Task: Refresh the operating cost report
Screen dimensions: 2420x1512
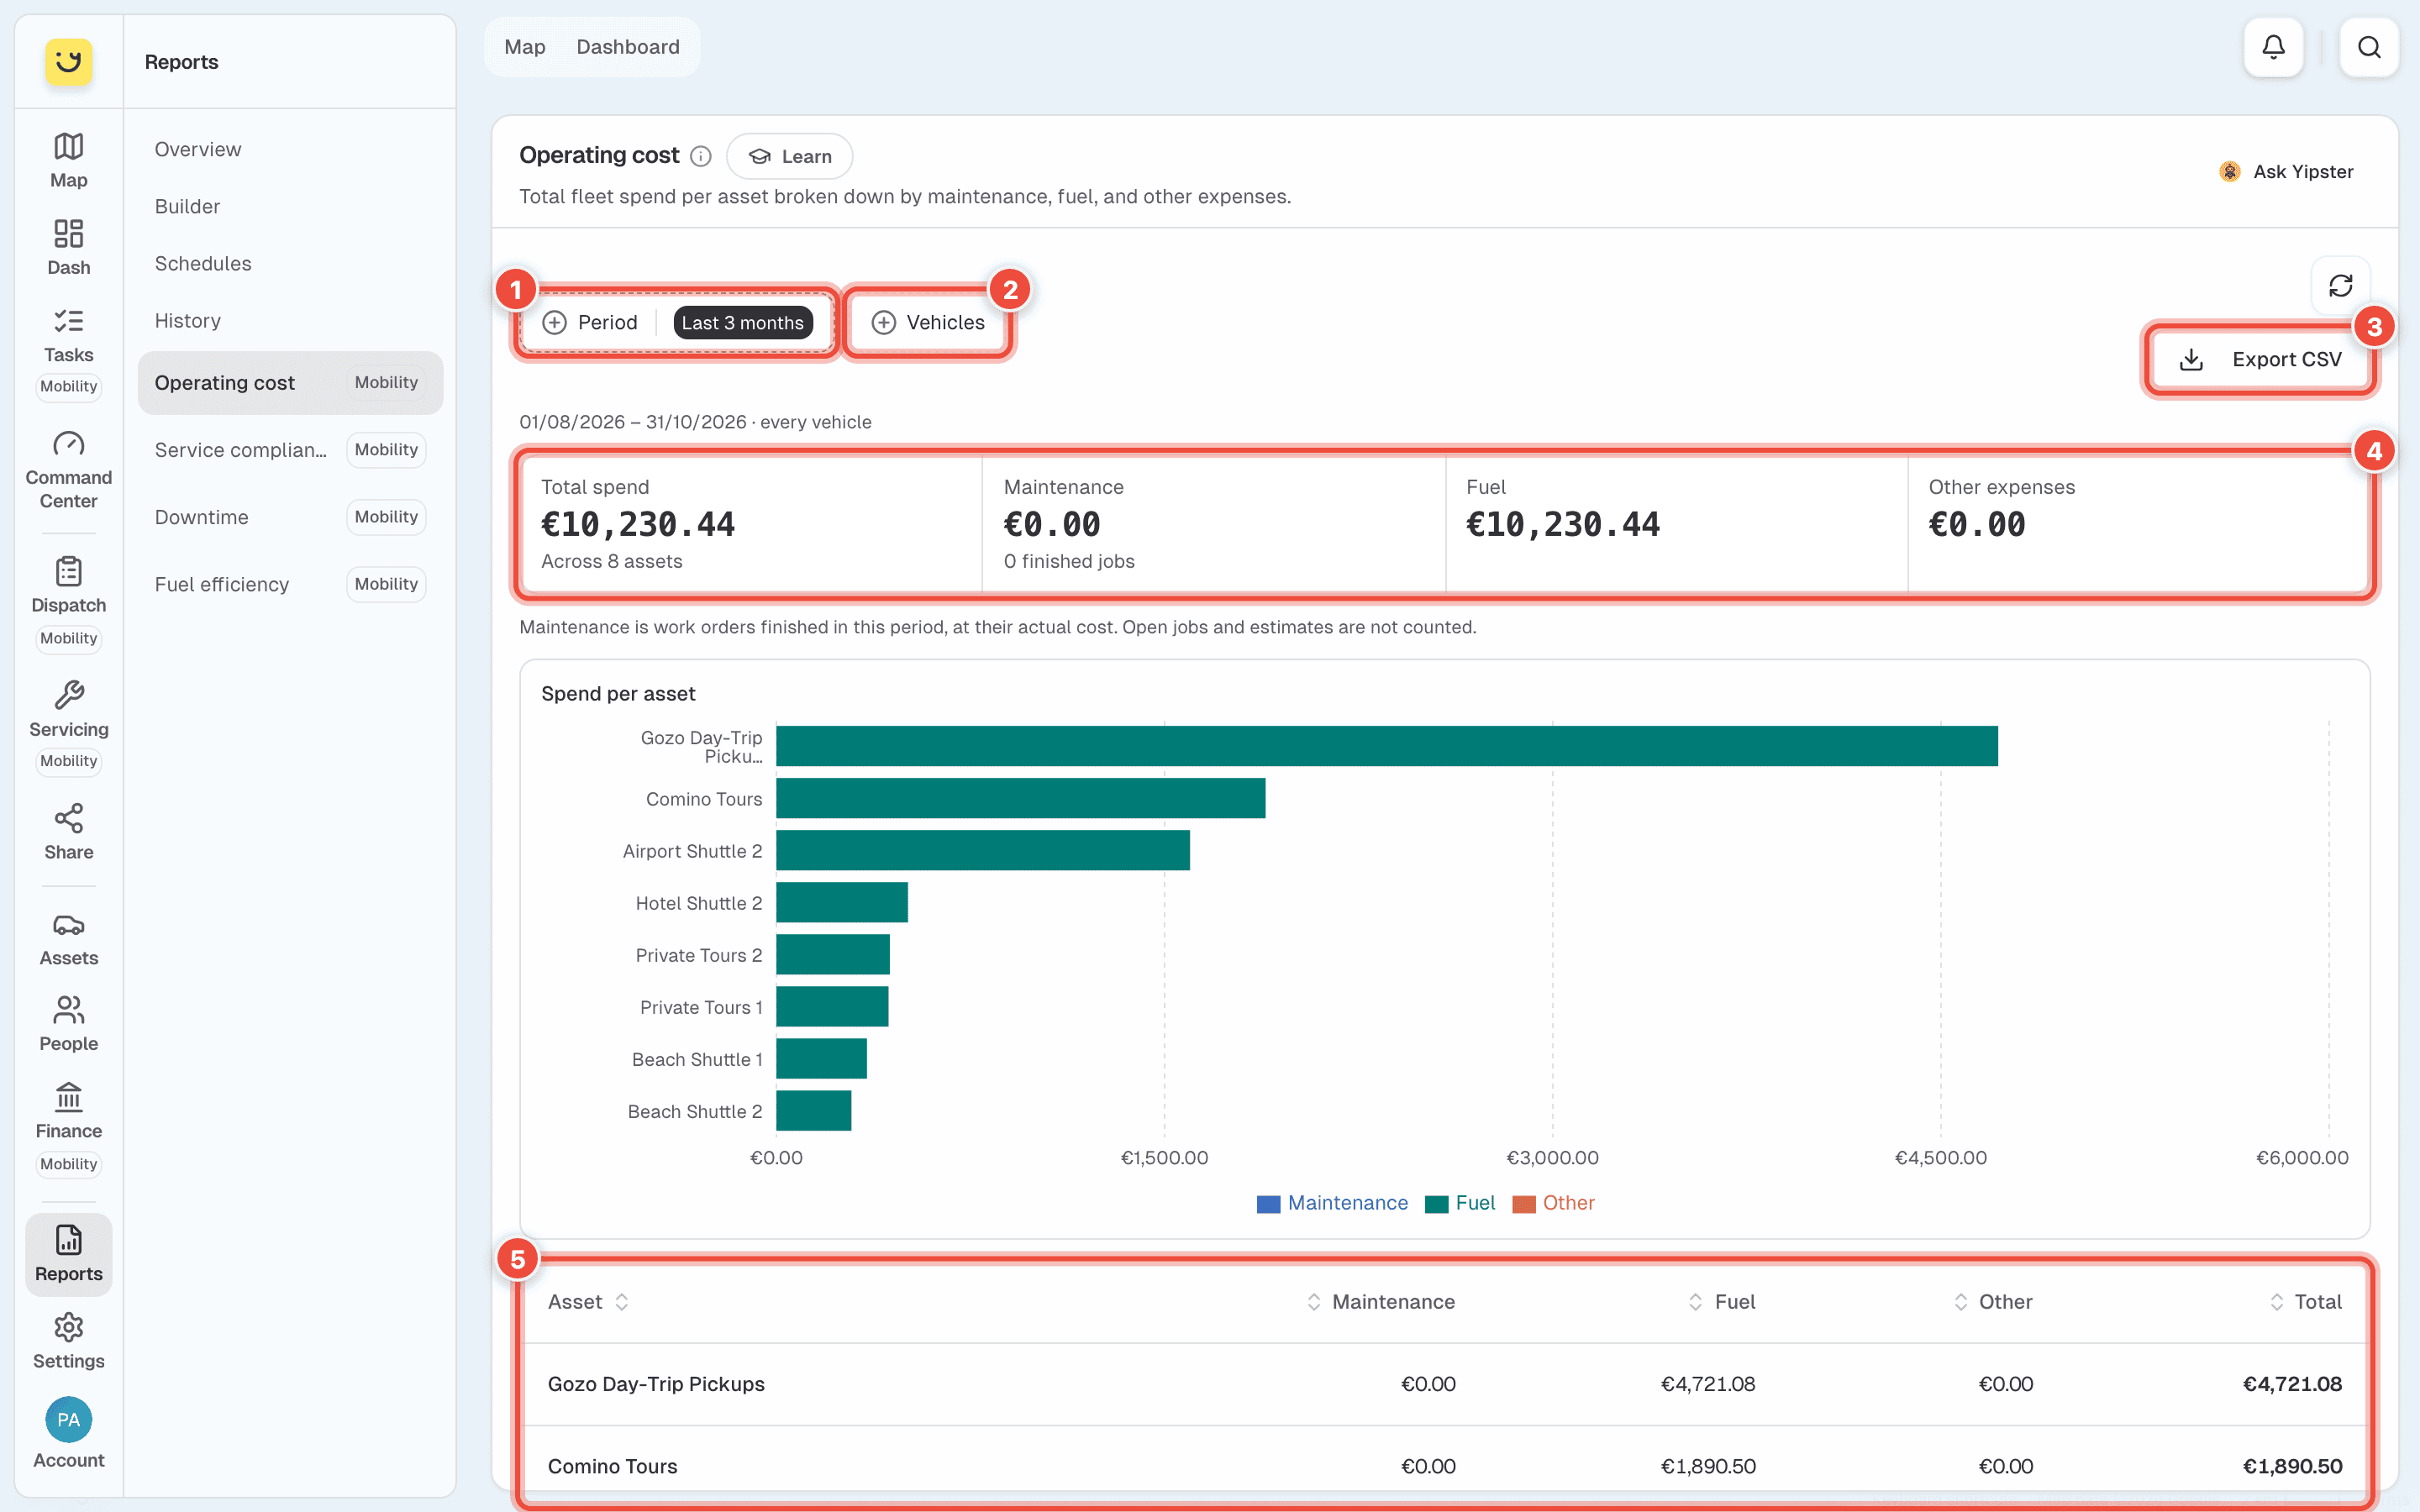Action: [x=2340, y=286]
